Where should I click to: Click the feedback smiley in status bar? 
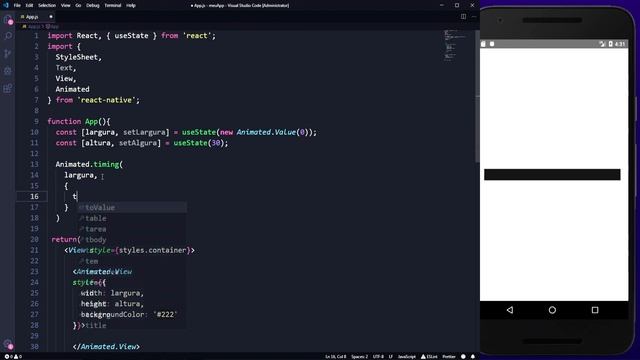tap(463, 356)
